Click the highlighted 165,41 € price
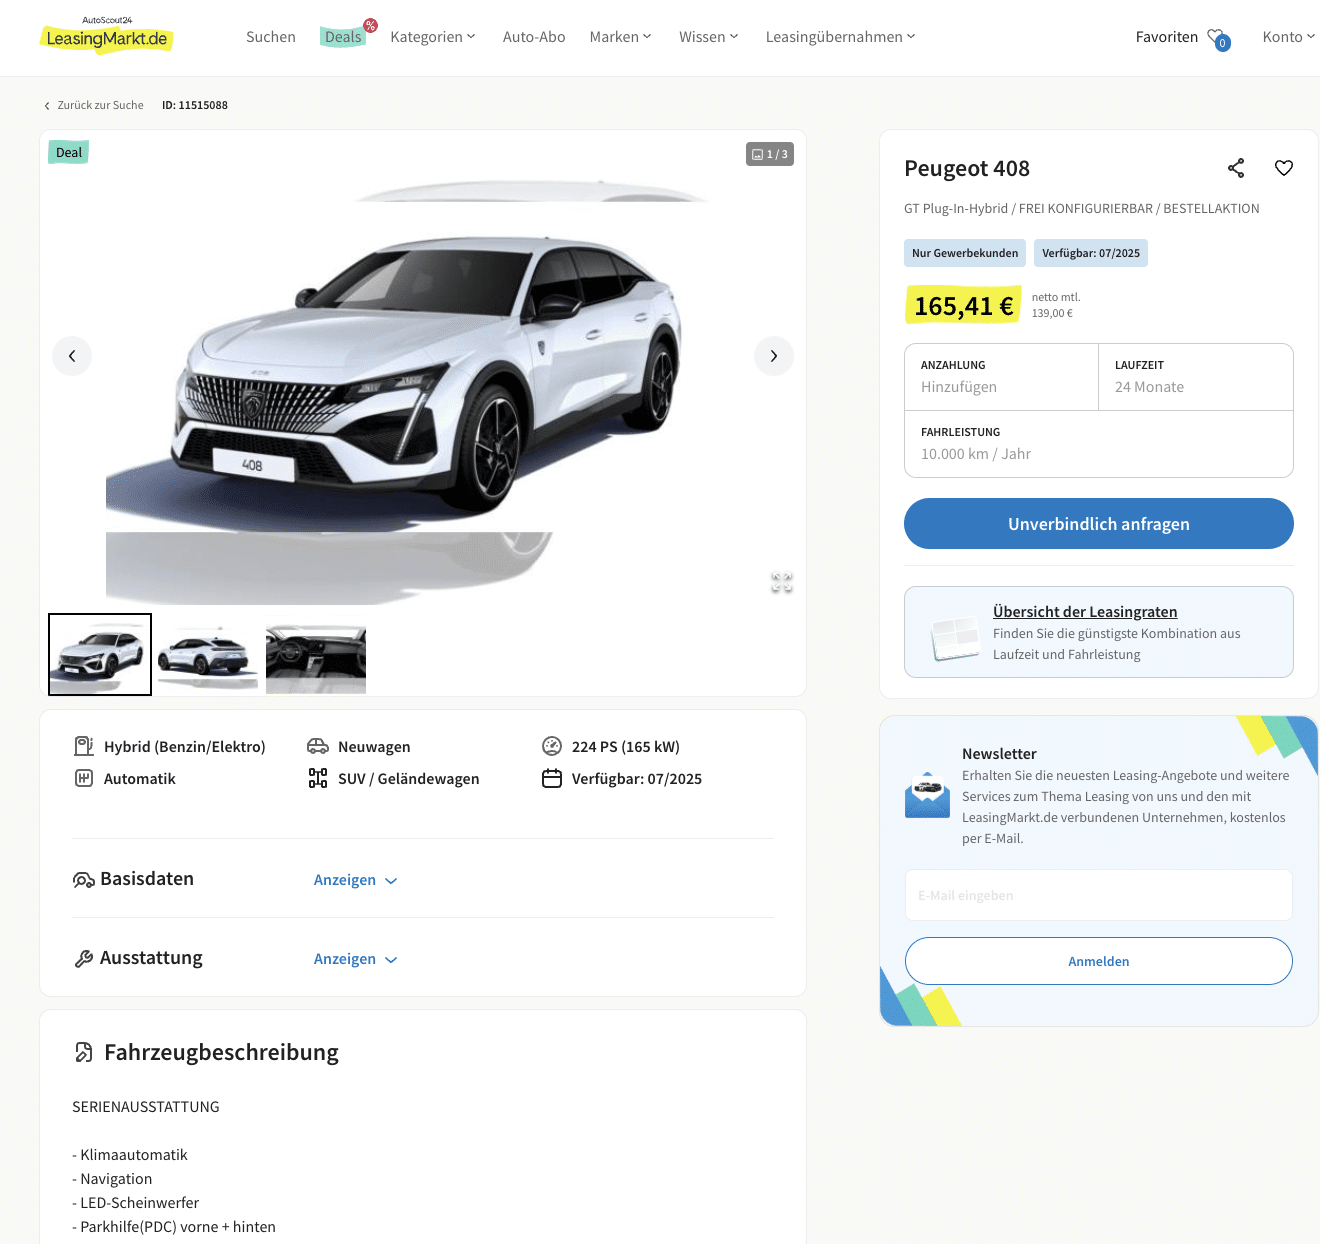The image size is (1320, 1244). [x=964, y=306]
